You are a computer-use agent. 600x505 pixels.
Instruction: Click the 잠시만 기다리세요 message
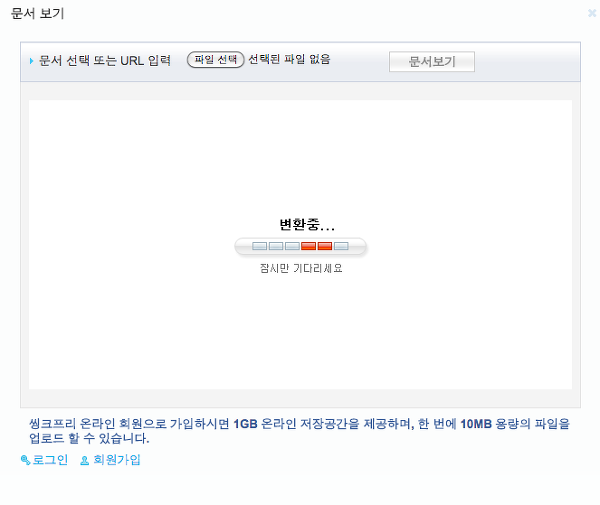click(x=301, y=268)
